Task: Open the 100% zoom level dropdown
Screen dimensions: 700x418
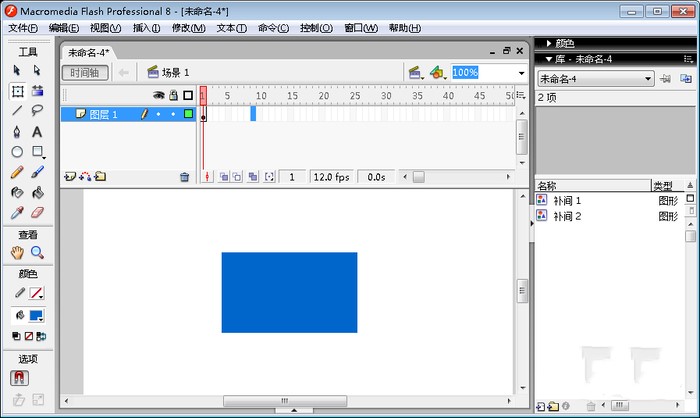Action: click(x=521, y=73)
